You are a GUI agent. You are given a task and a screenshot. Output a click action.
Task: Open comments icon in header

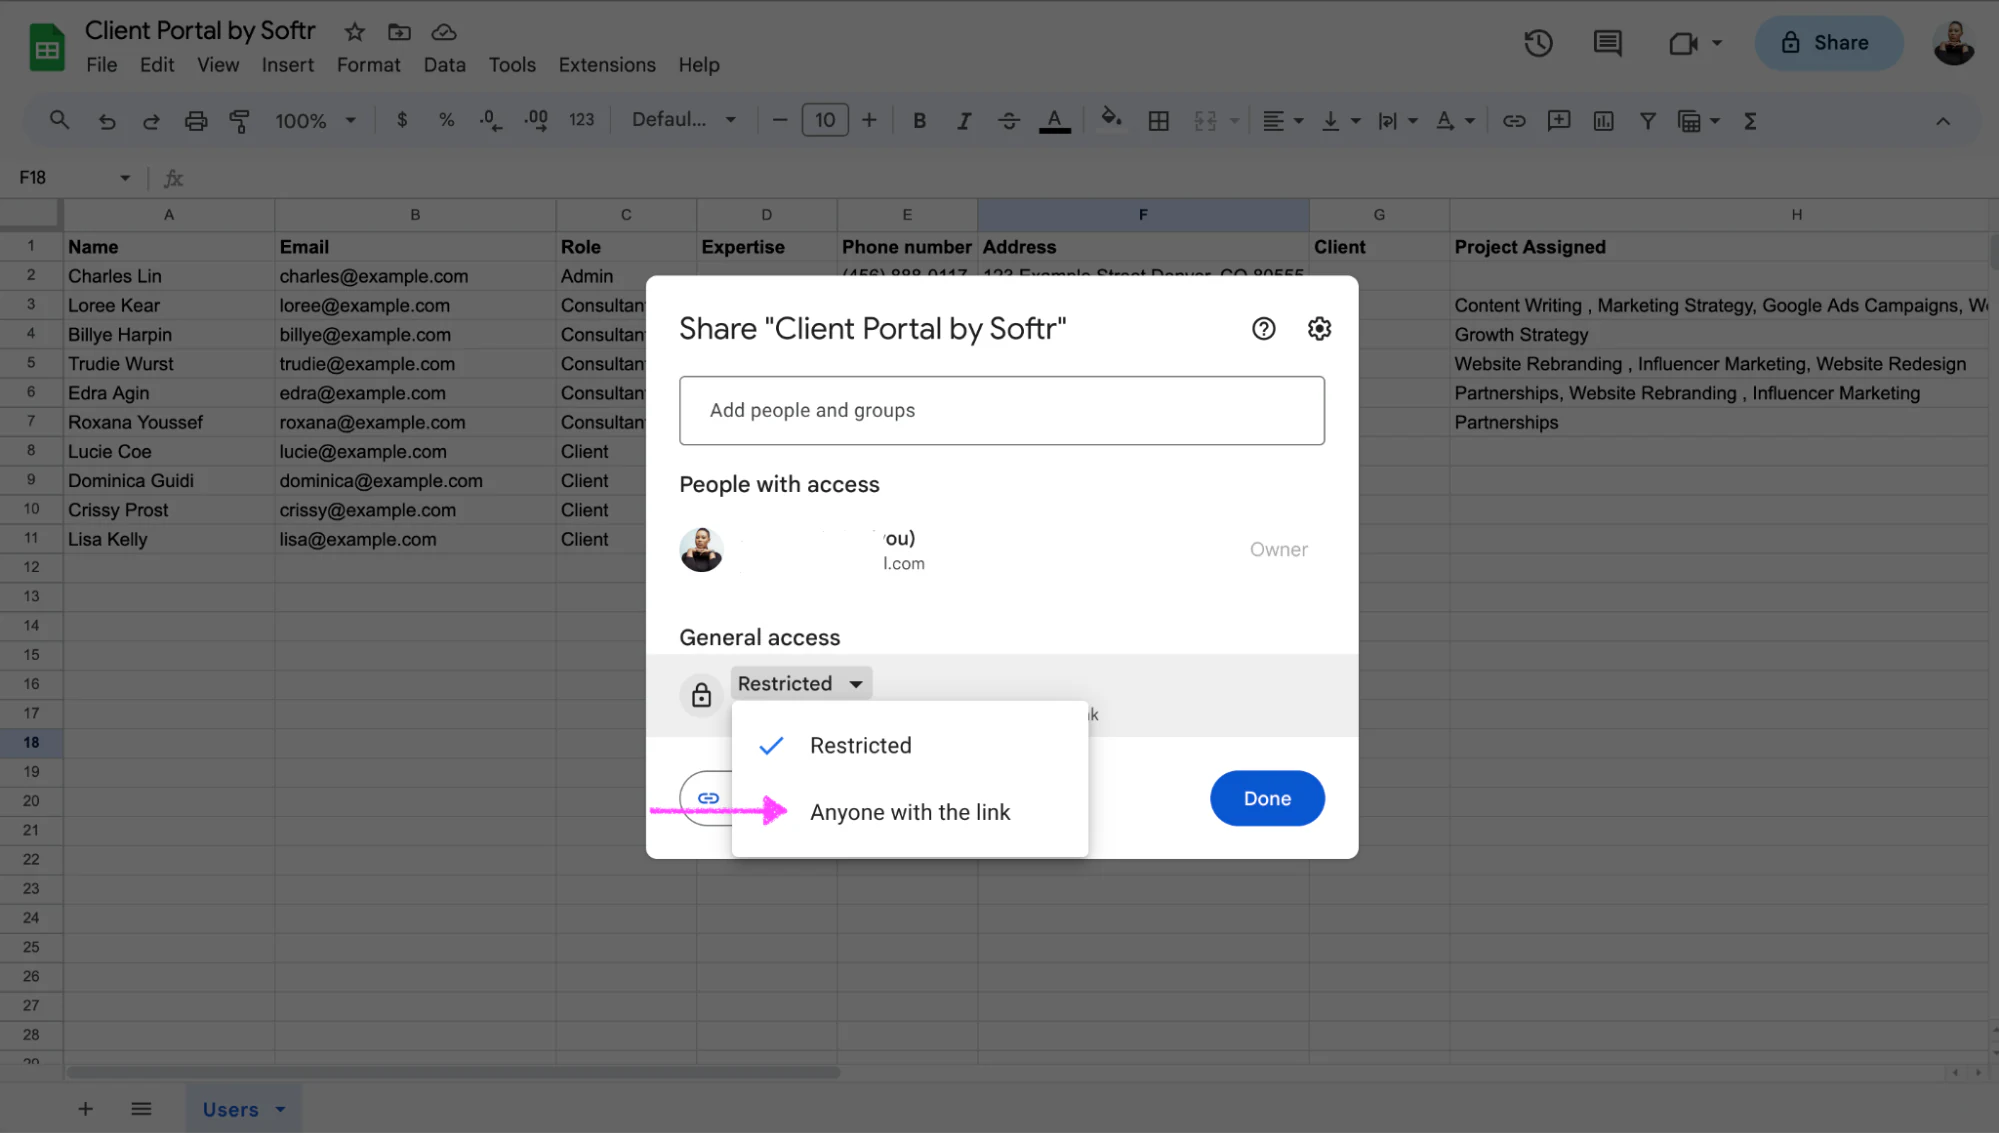(1607, 43)
